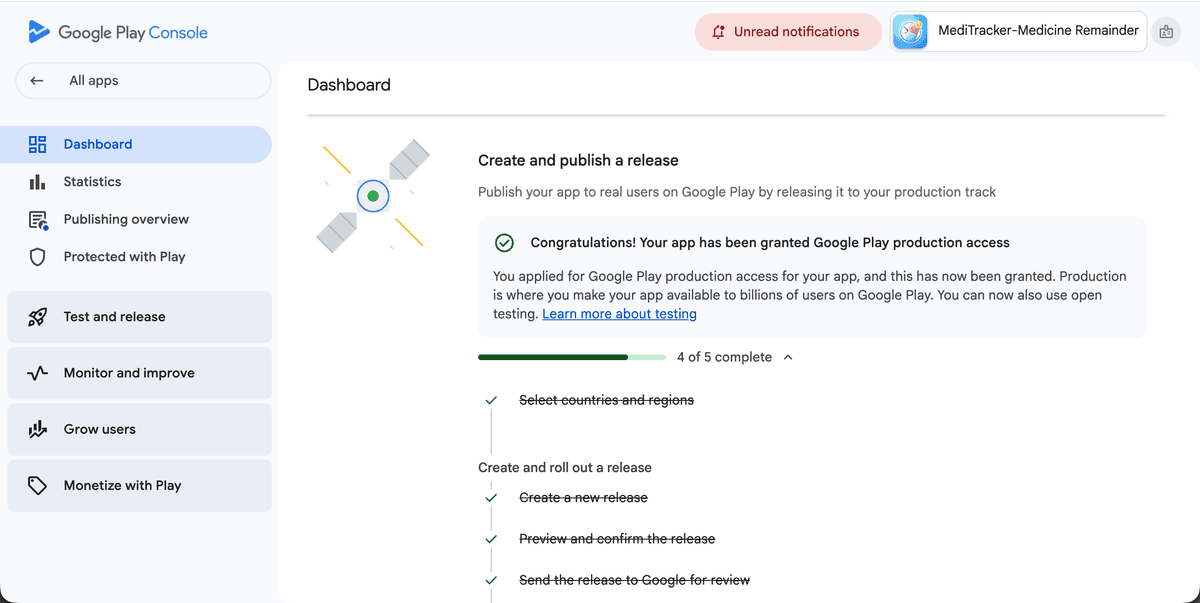The height and width of the screenshot is (603, 1200).
Task: Click the Create and roll out a release label
Action: [565, 468]
